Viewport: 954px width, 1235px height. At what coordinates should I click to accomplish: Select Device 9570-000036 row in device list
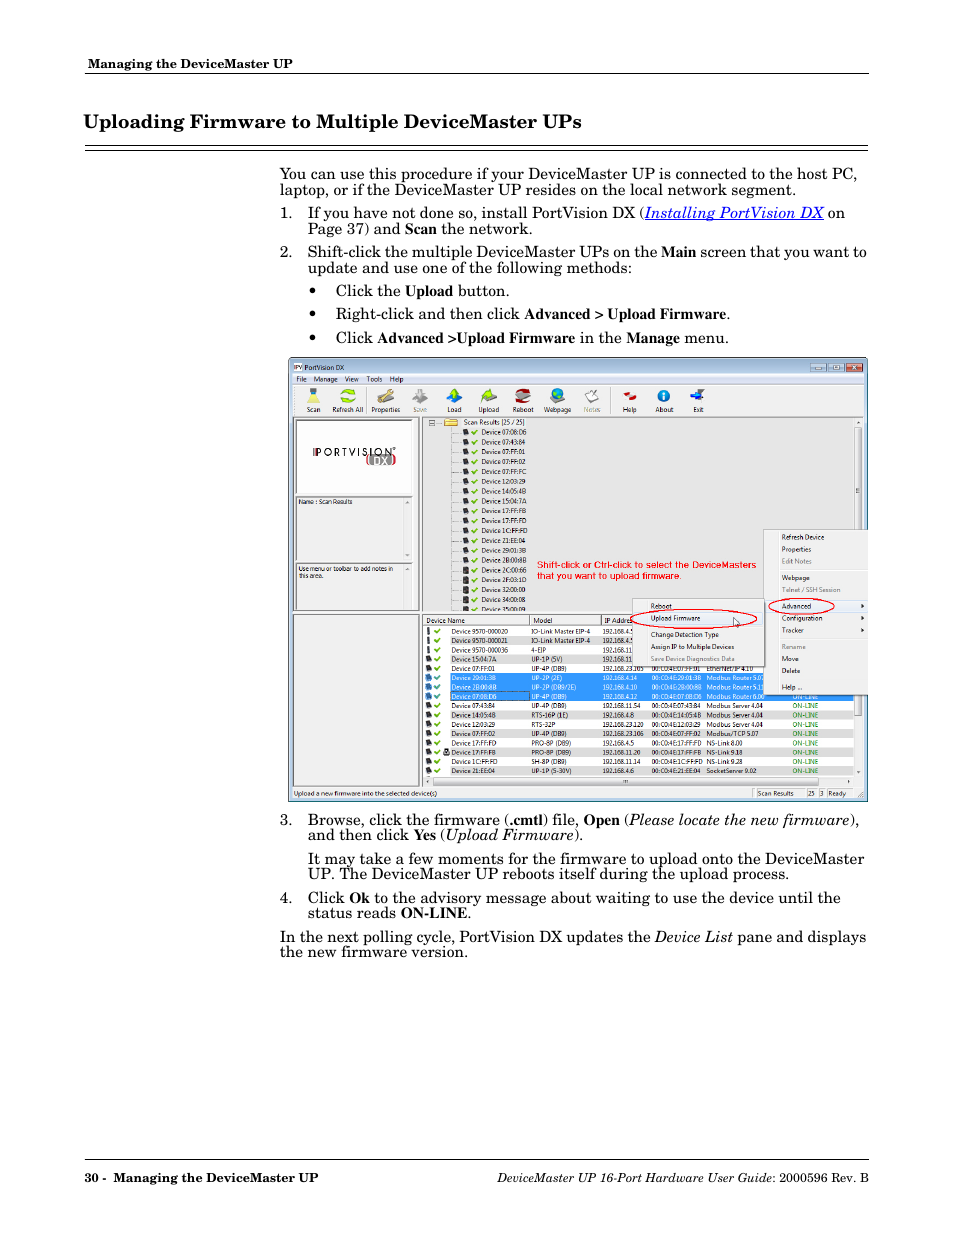529,650
